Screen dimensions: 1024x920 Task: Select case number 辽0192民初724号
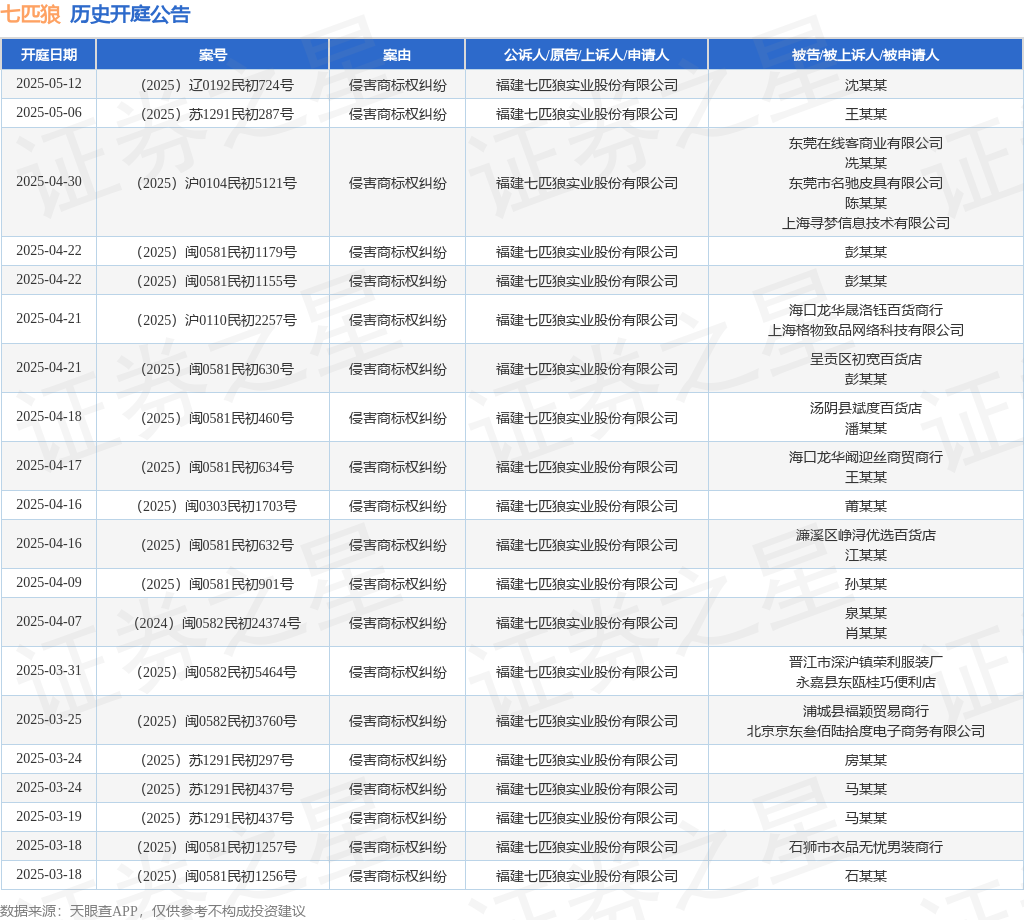pyautogui.click(x=217, y=85)
